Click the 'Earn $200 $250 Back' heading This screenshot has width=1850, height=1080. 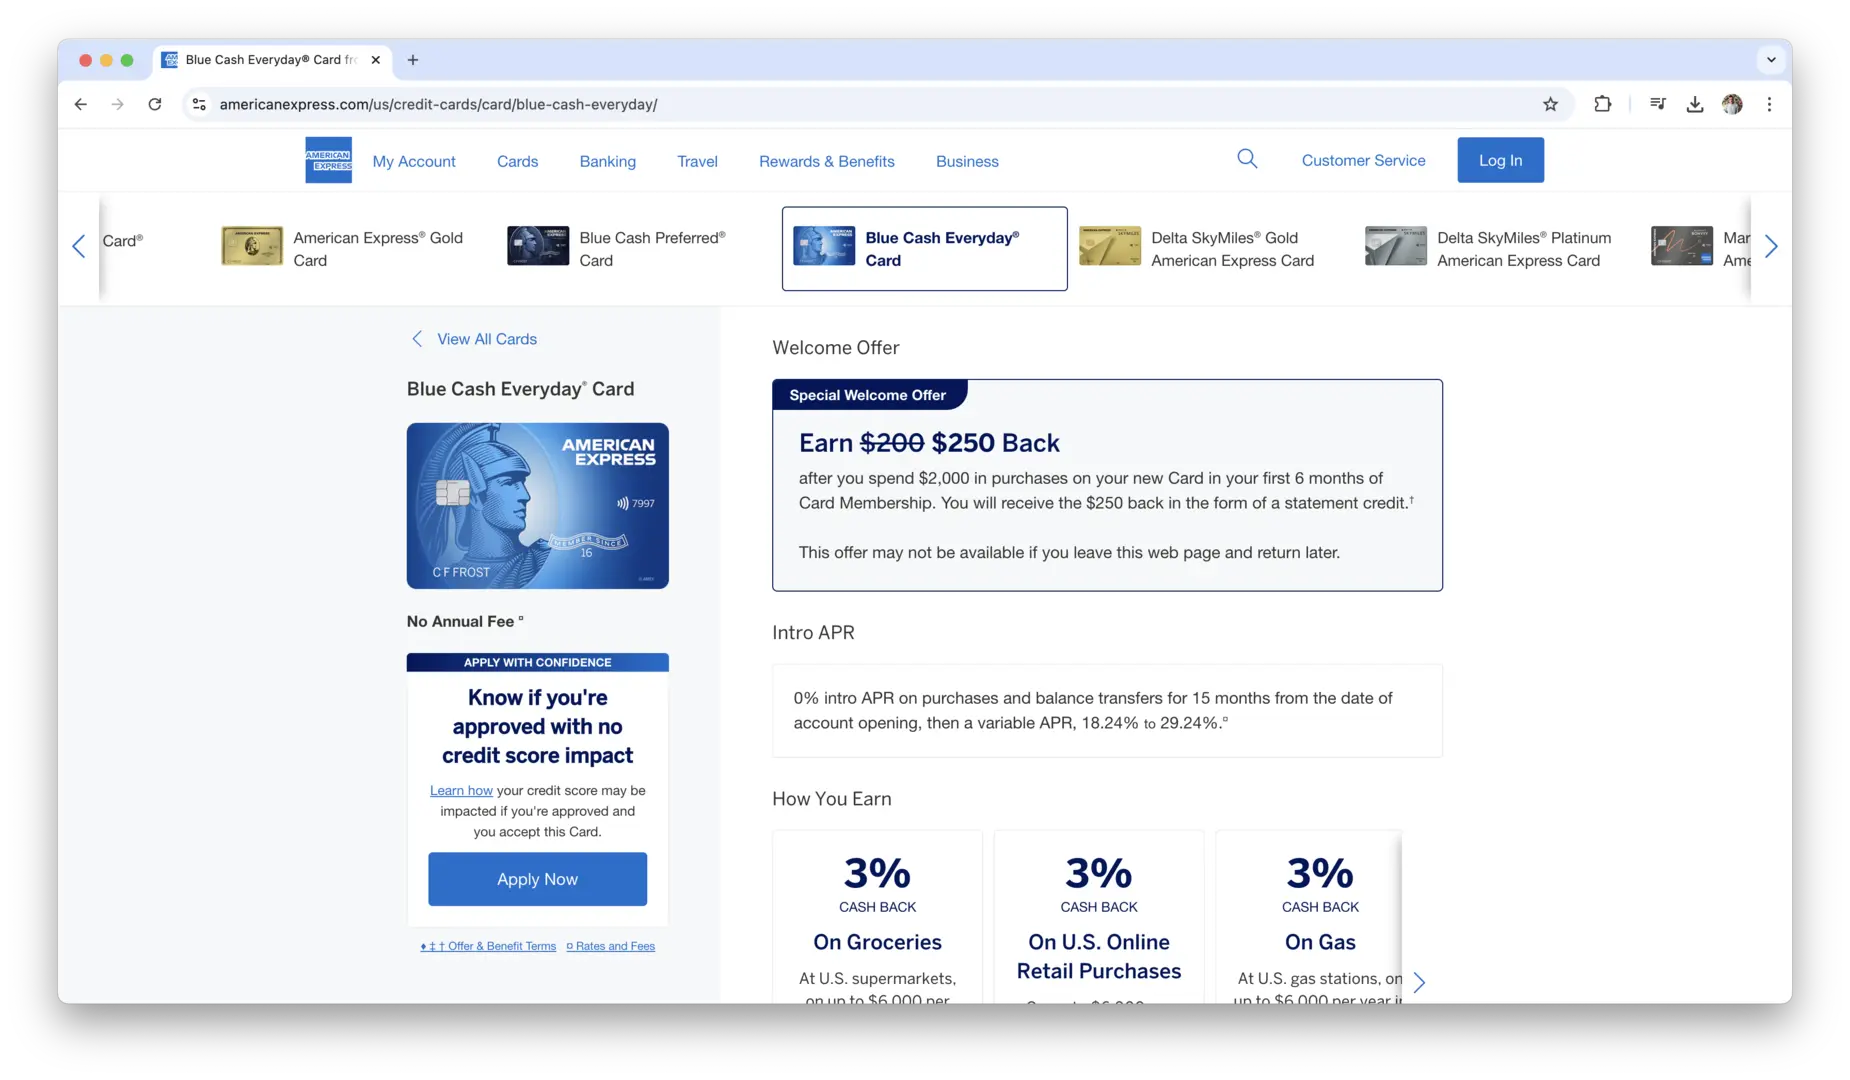pos(929,443)
